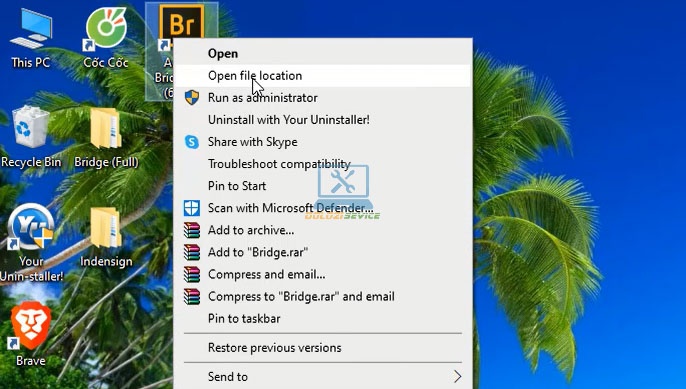Viewport: 686px width, 389px height.
Task: Click the shield icon beside Run as administrator
Action: pos(192,98)
